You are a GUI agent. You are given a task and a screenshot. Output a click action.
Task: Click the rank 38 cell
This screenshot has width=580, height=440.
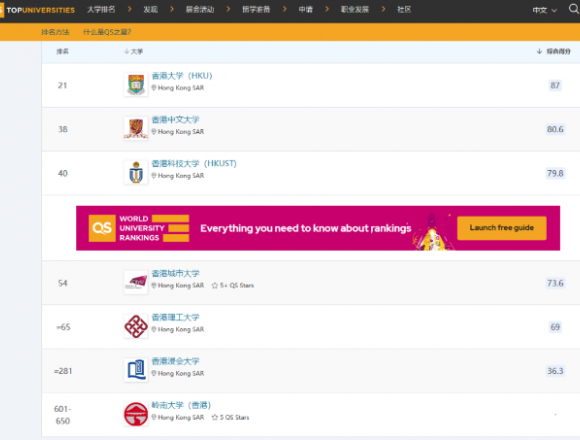[x=63, y=129]
